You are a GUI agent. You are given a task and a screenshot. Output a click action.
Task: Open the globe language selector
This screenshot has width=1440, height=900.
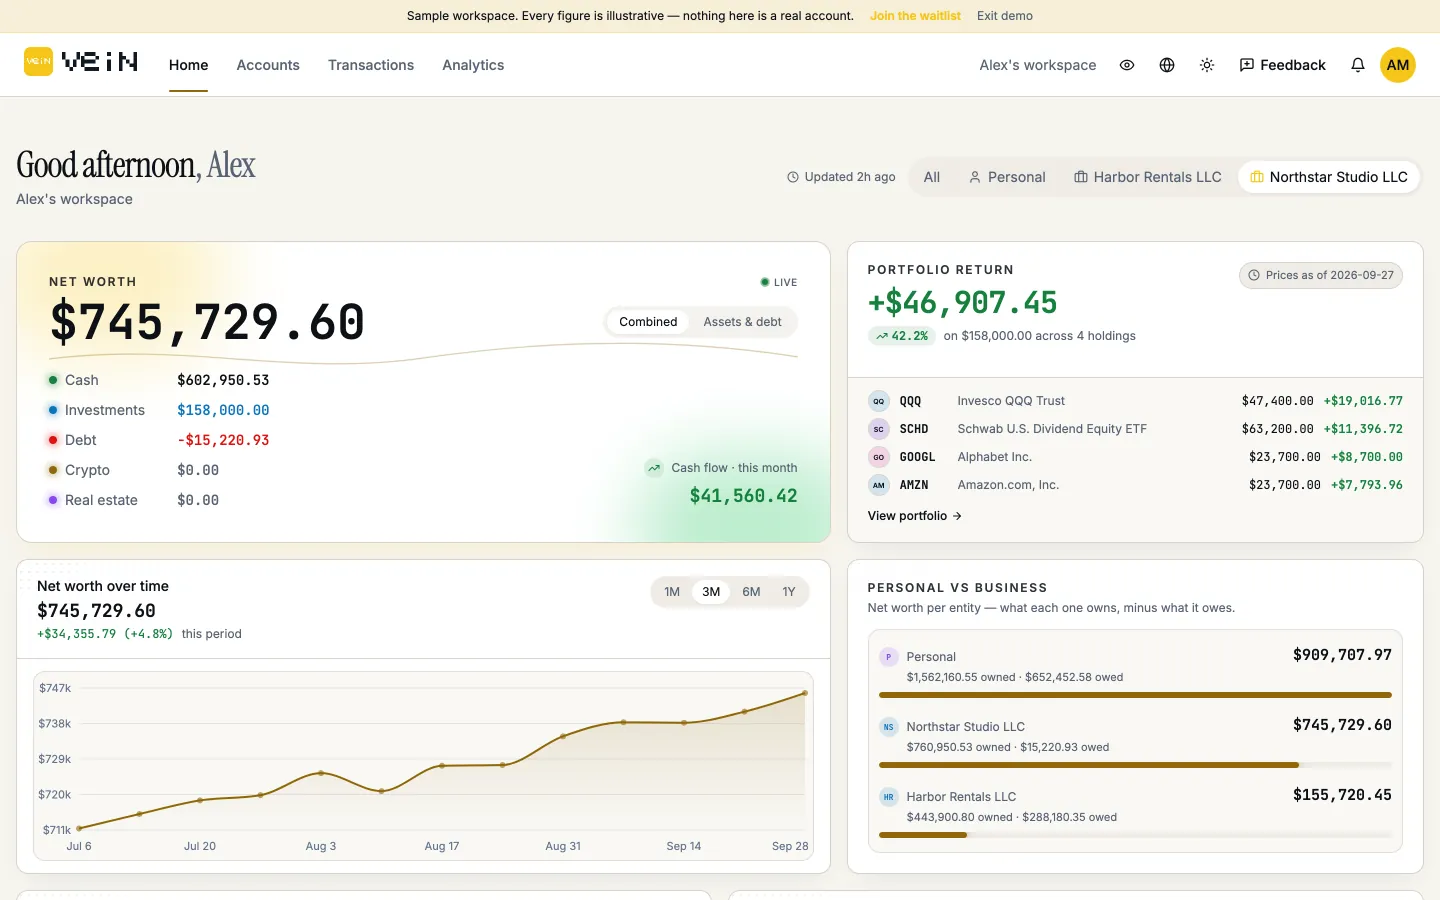tap(1167, 65)
